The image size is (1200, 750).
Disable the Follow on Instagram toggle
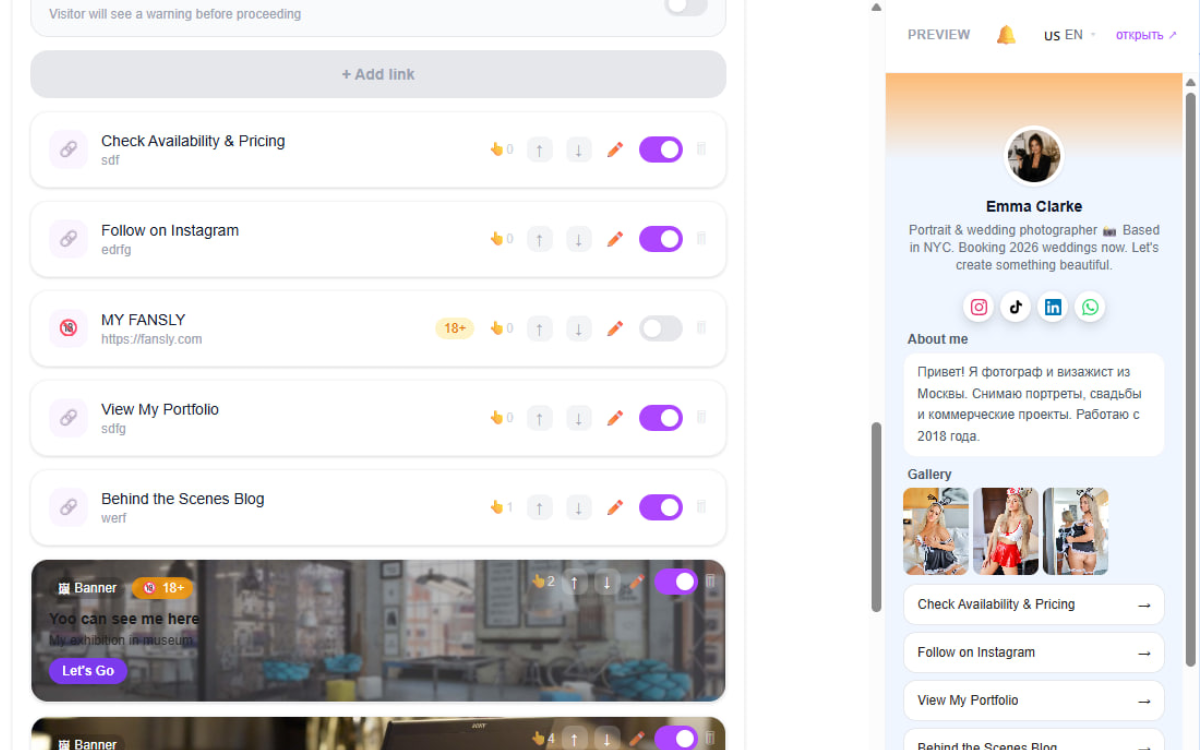(661, 239)
